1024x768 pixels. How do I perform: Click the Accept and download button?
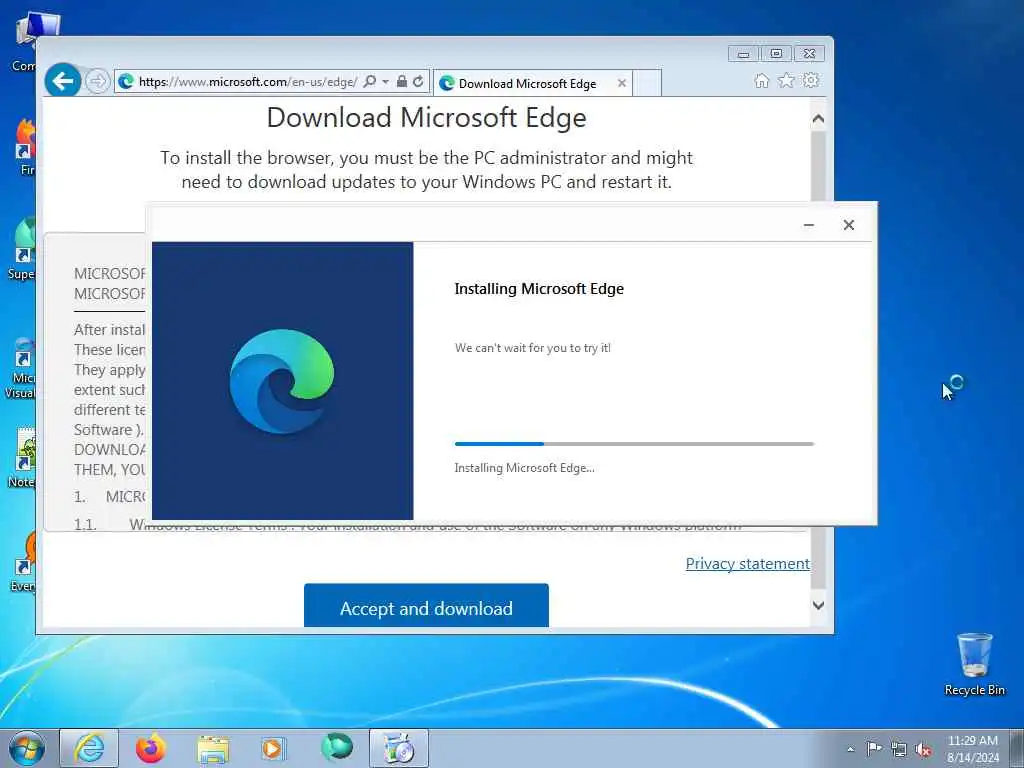click(426, 606)
